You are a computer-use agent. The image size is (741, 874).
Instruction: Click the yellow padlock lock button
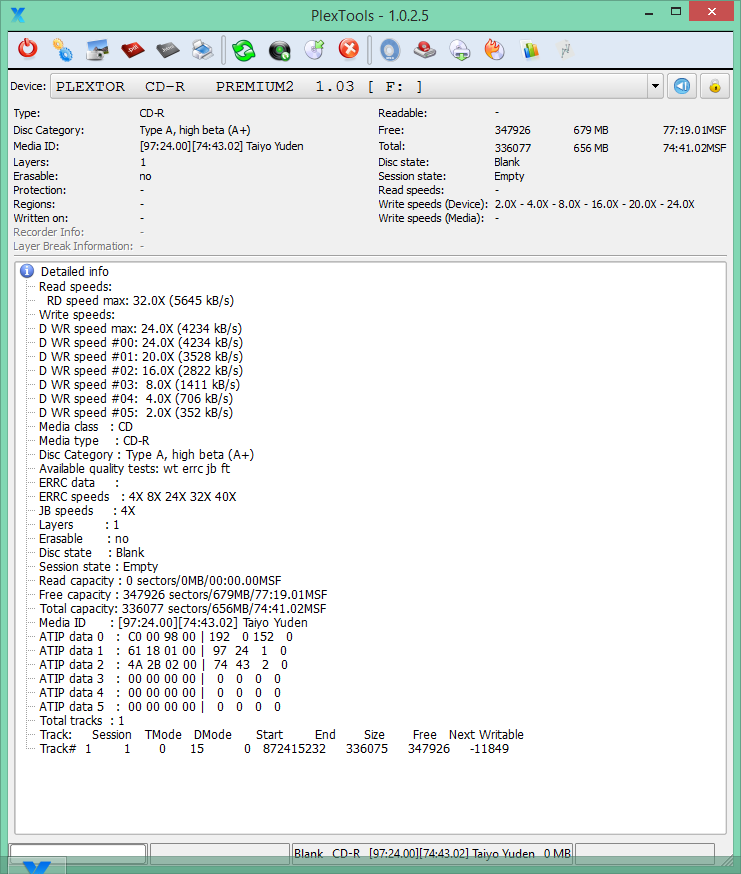coord(715,86)
